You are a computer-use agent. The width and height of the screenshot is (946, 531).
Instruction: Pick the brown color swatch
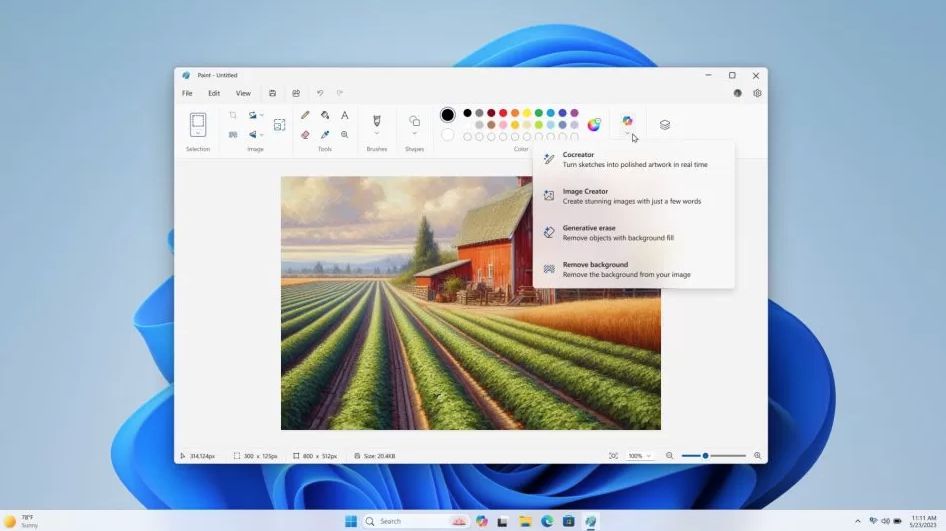pos(491,125)
